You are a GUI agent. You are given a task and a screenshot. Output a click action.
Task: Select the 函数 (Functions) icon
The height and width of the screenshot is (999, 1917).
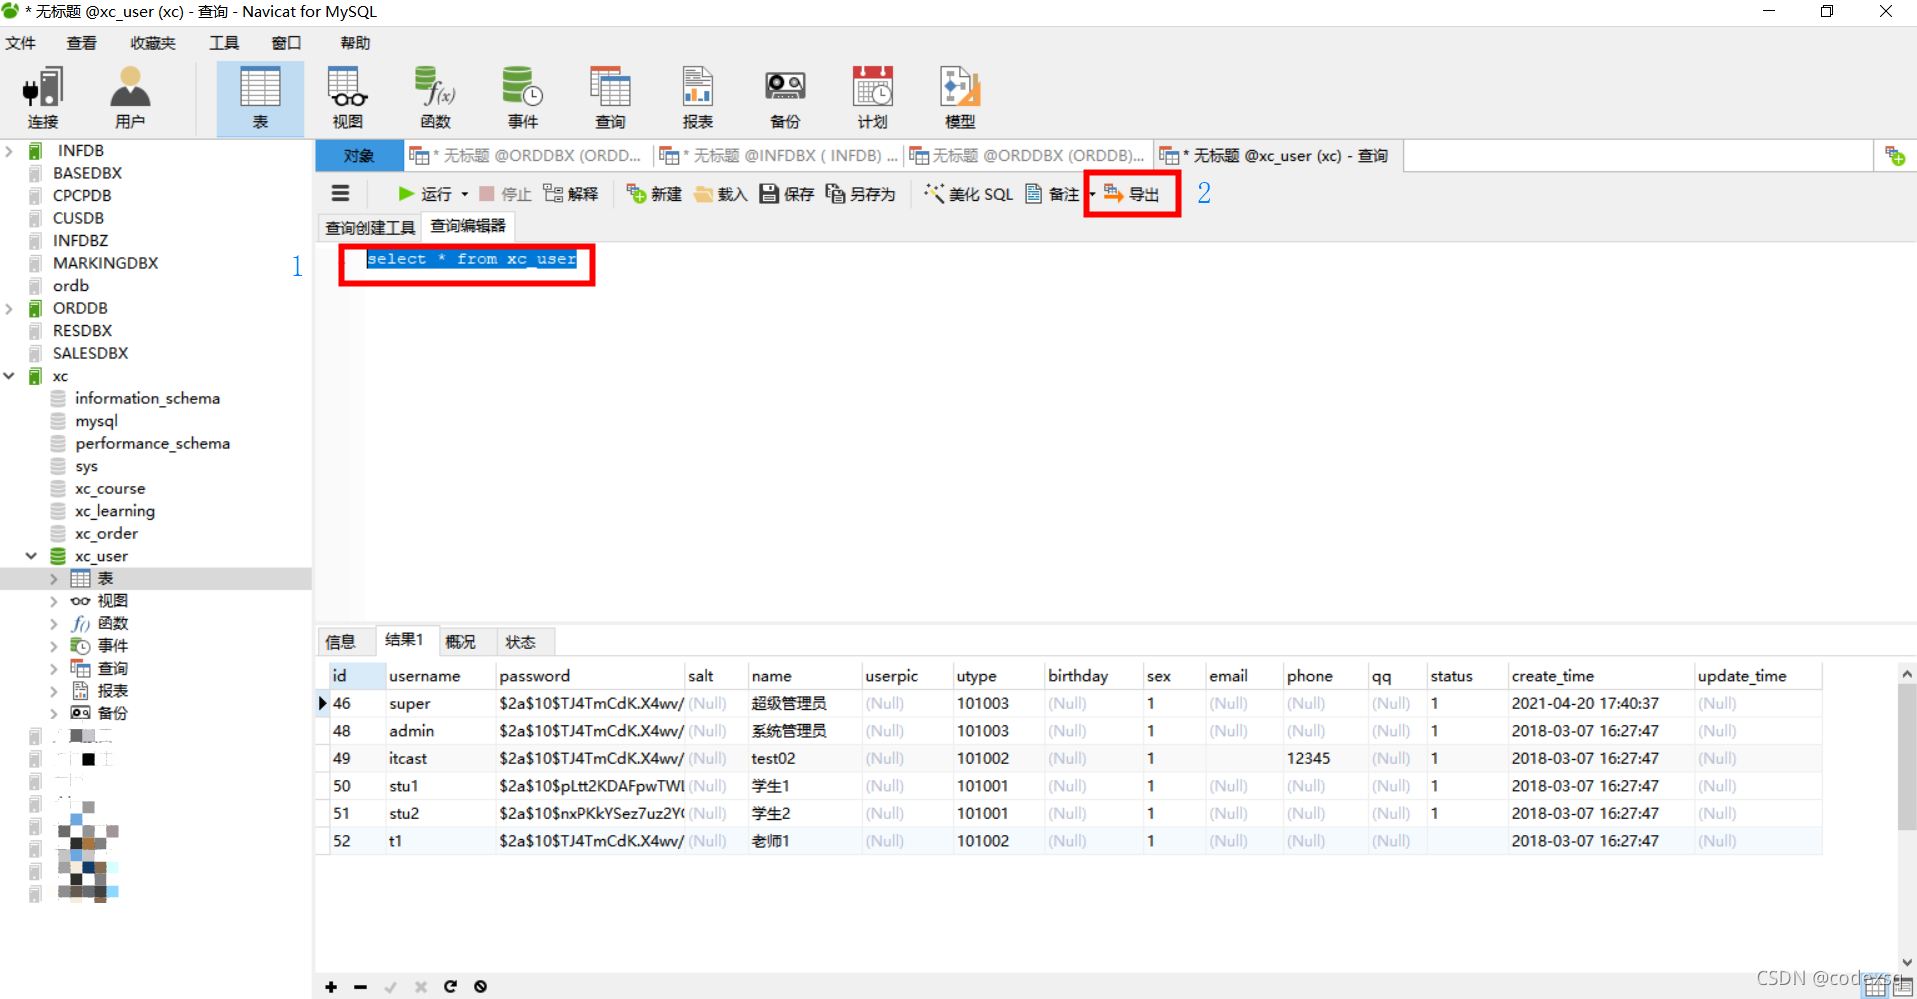pos(434,95)
